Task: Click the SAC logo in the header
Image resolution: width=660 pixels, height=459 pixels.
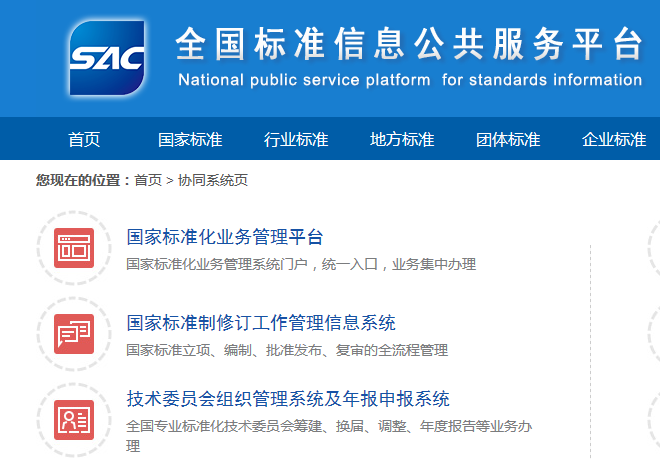Action: tap(107, 58)
